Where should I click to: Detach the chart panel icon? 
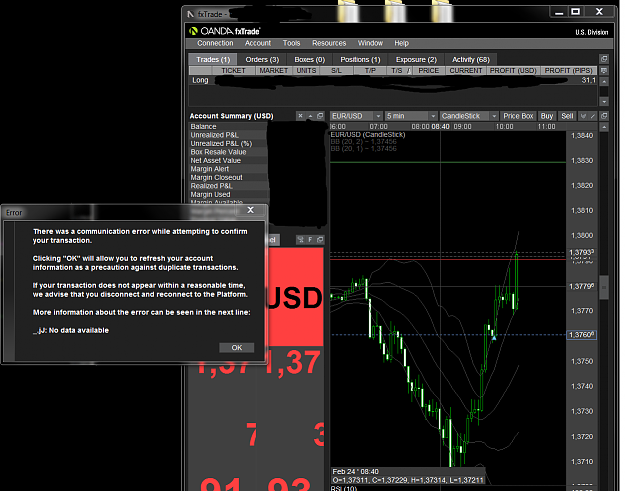pos(604,116)
